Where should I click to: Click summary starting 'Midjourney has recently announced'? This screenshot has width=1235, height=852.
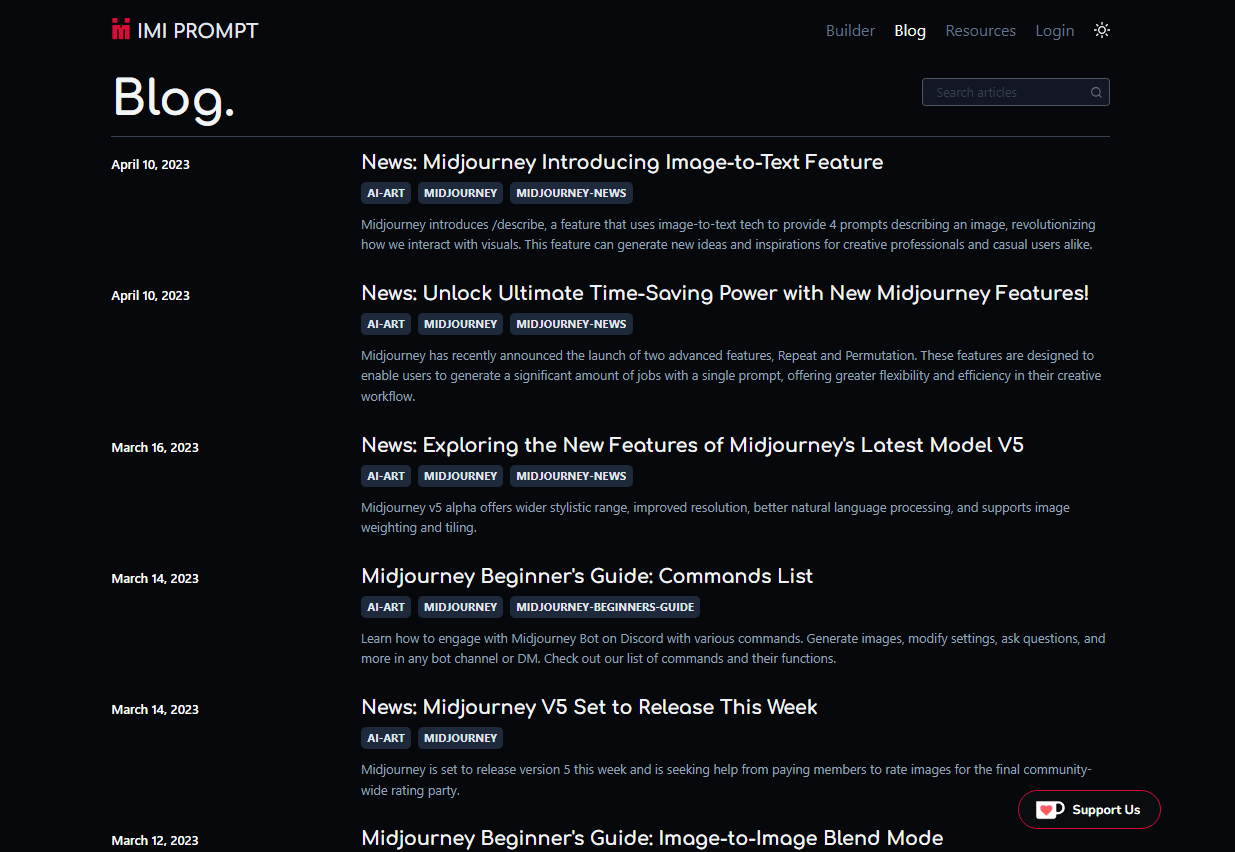(x=731, y=376)
